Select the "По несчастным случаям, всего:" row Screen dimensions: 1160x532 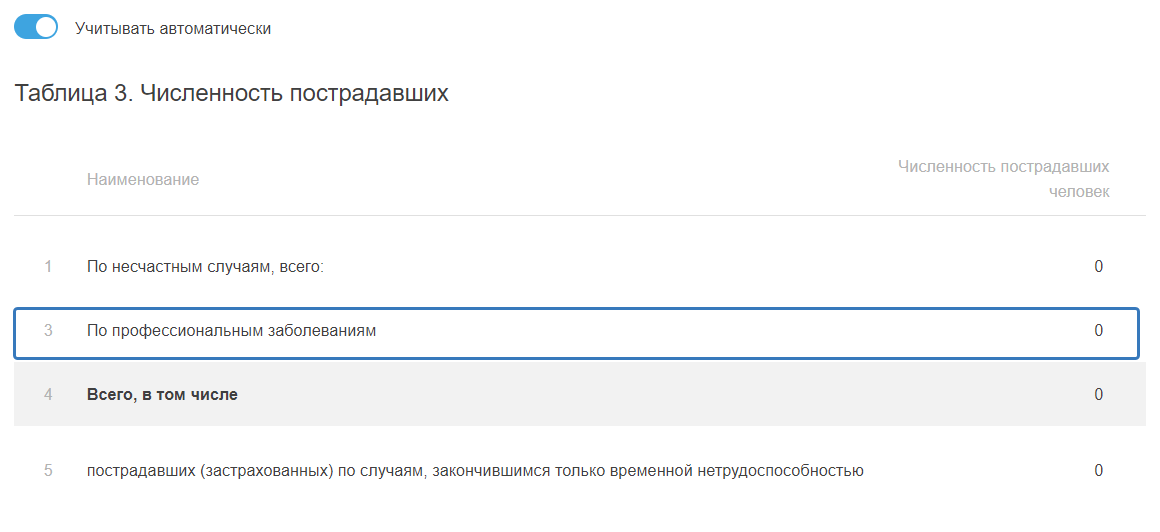[205, 267]
